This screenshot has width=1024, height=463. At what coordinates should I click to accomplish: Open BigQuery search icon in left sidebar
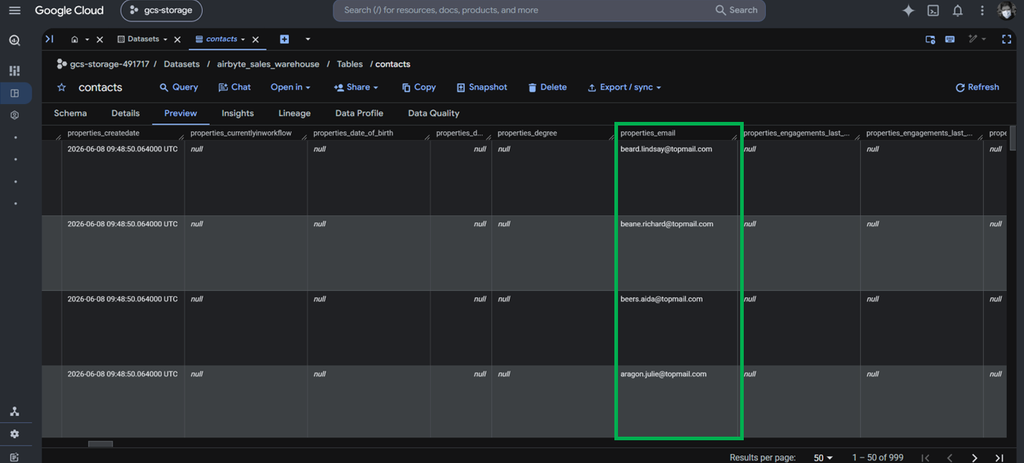(x=14, y=40)
